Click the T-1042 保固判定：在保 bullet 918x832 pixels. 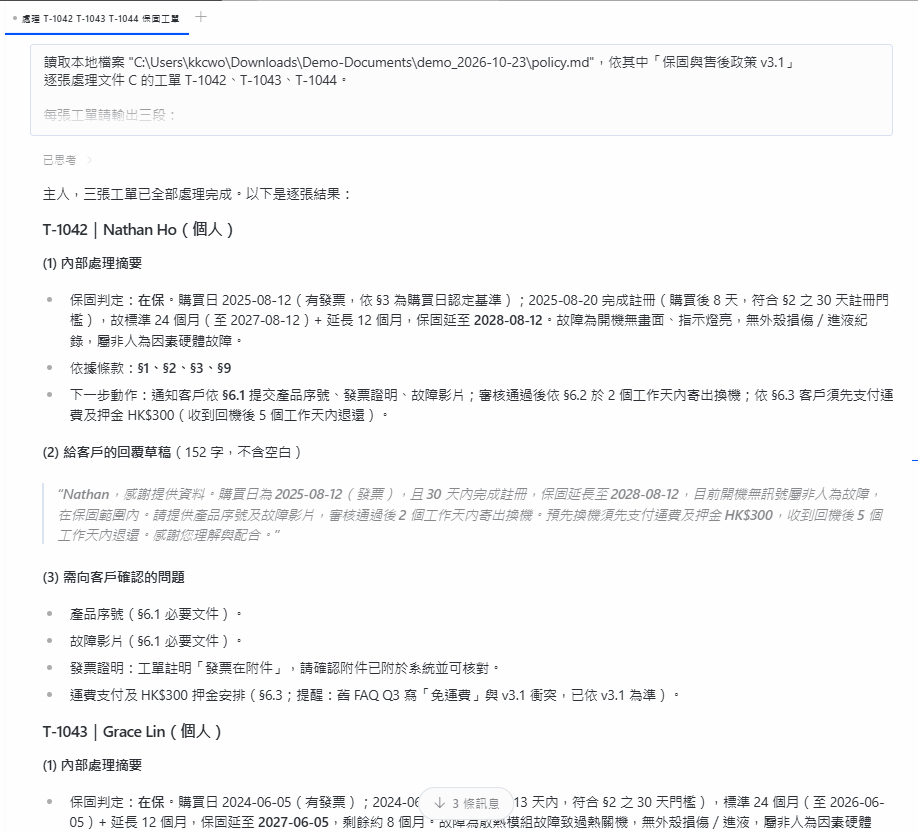point(479,320)
